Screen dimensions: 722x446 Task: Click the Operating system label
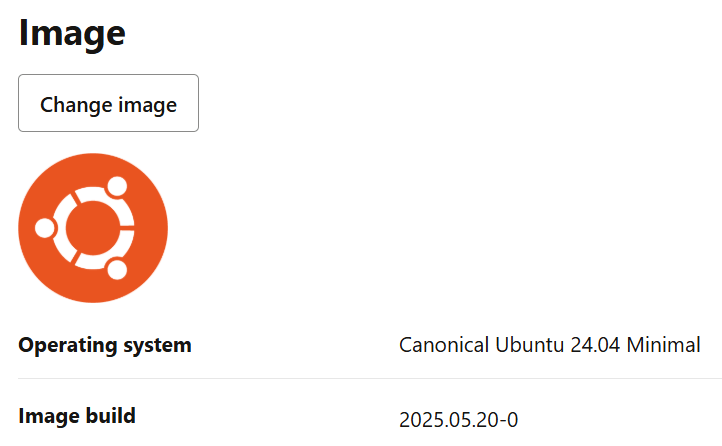click(x=105, y=346)
